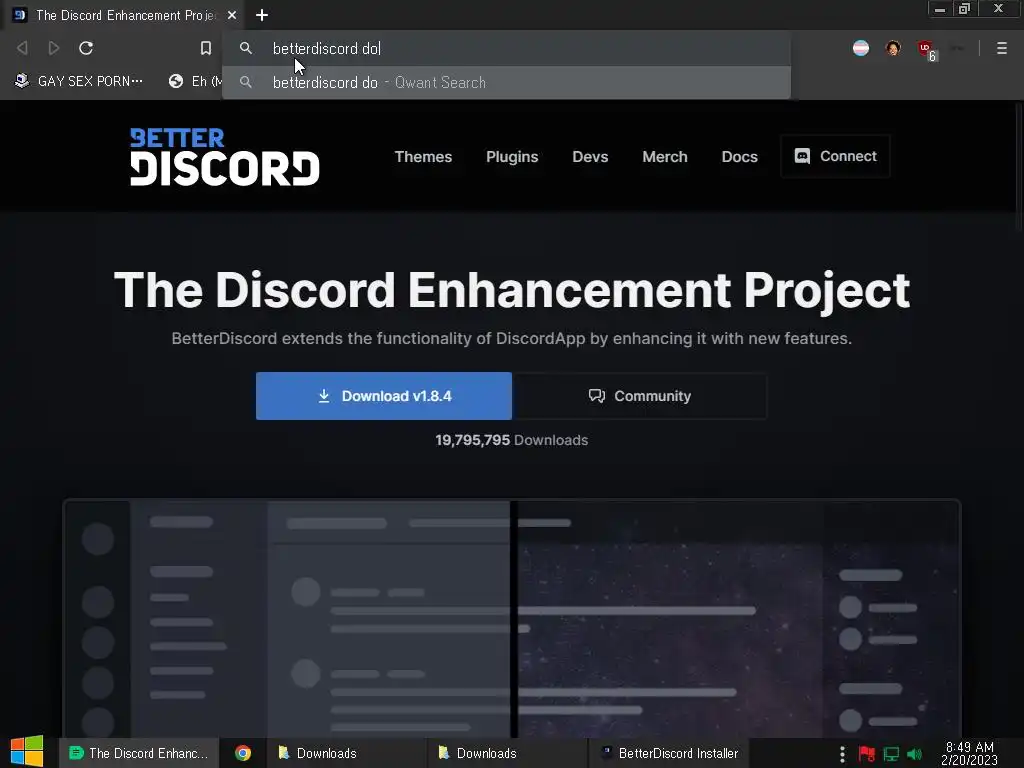Click the network tray icon
The width and height of the screenshot is (1024, 768).
(x=891, y=754)
